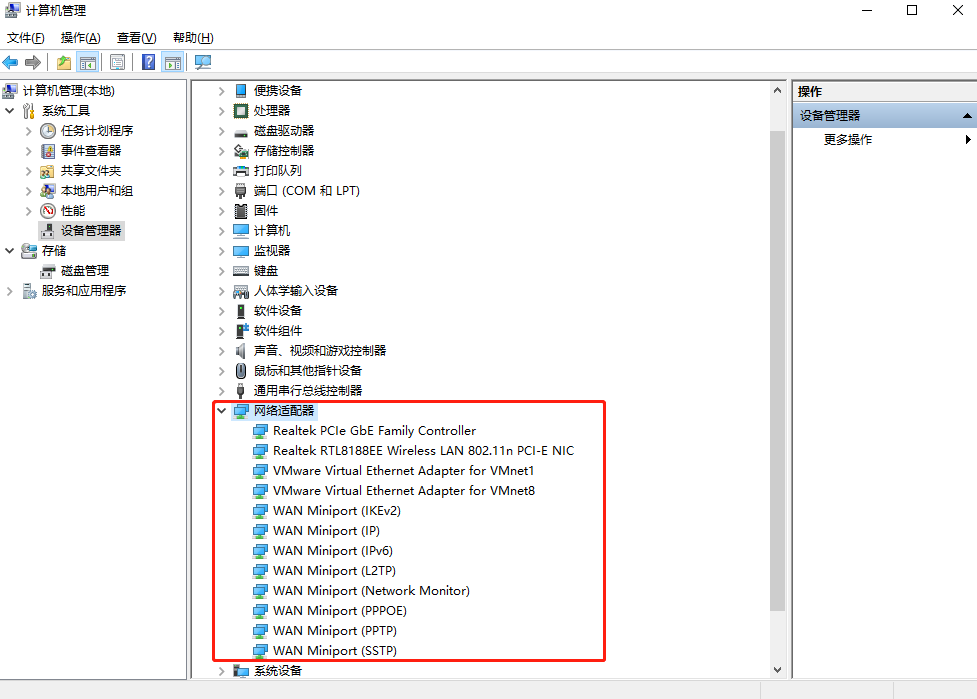Select Realtek PCIe GbE Family Controller adapter
This screenshot has width=977, height=699.
coord(374,431)
